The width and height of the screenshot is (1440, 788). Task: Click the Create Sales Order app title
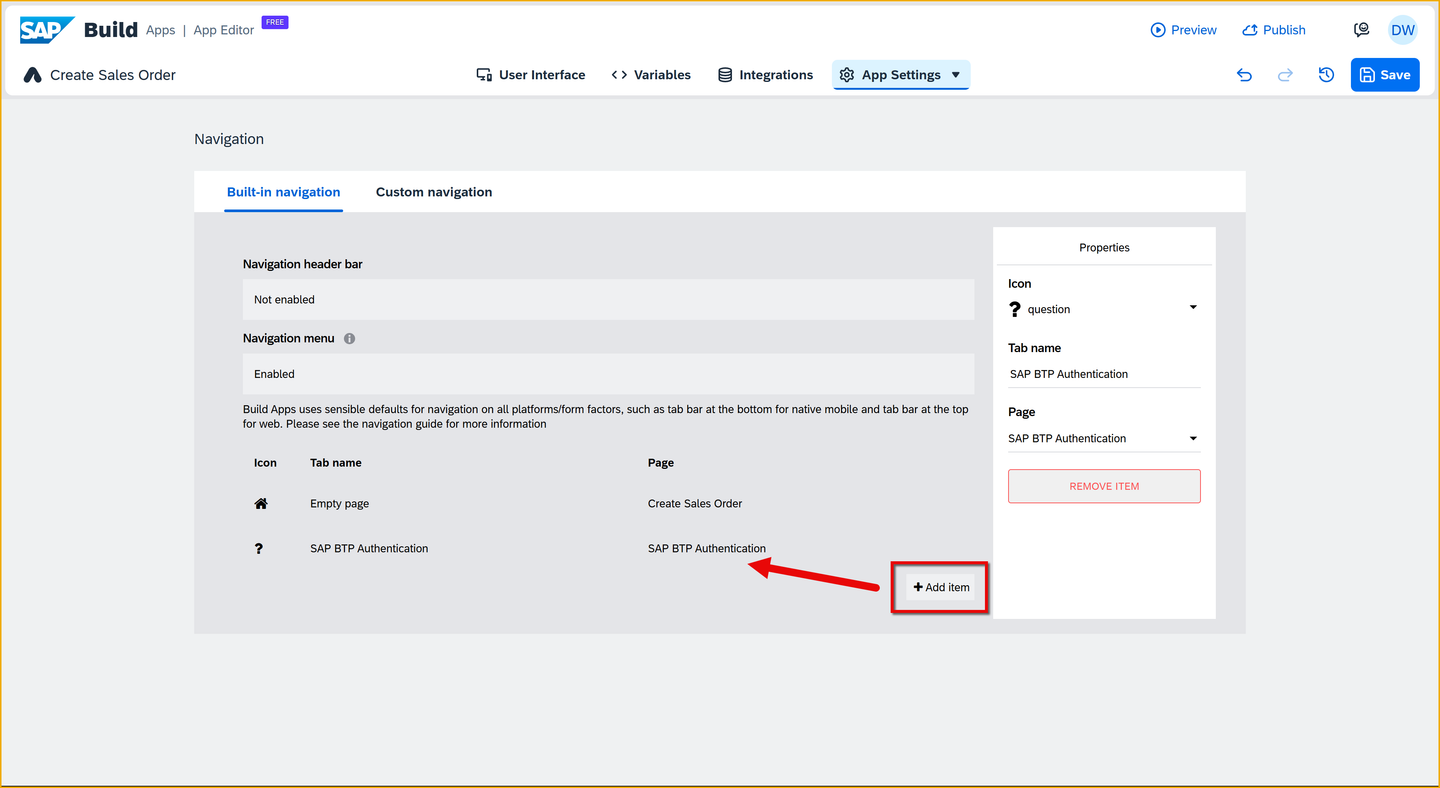pyautogui.click(x=113, y=75)
